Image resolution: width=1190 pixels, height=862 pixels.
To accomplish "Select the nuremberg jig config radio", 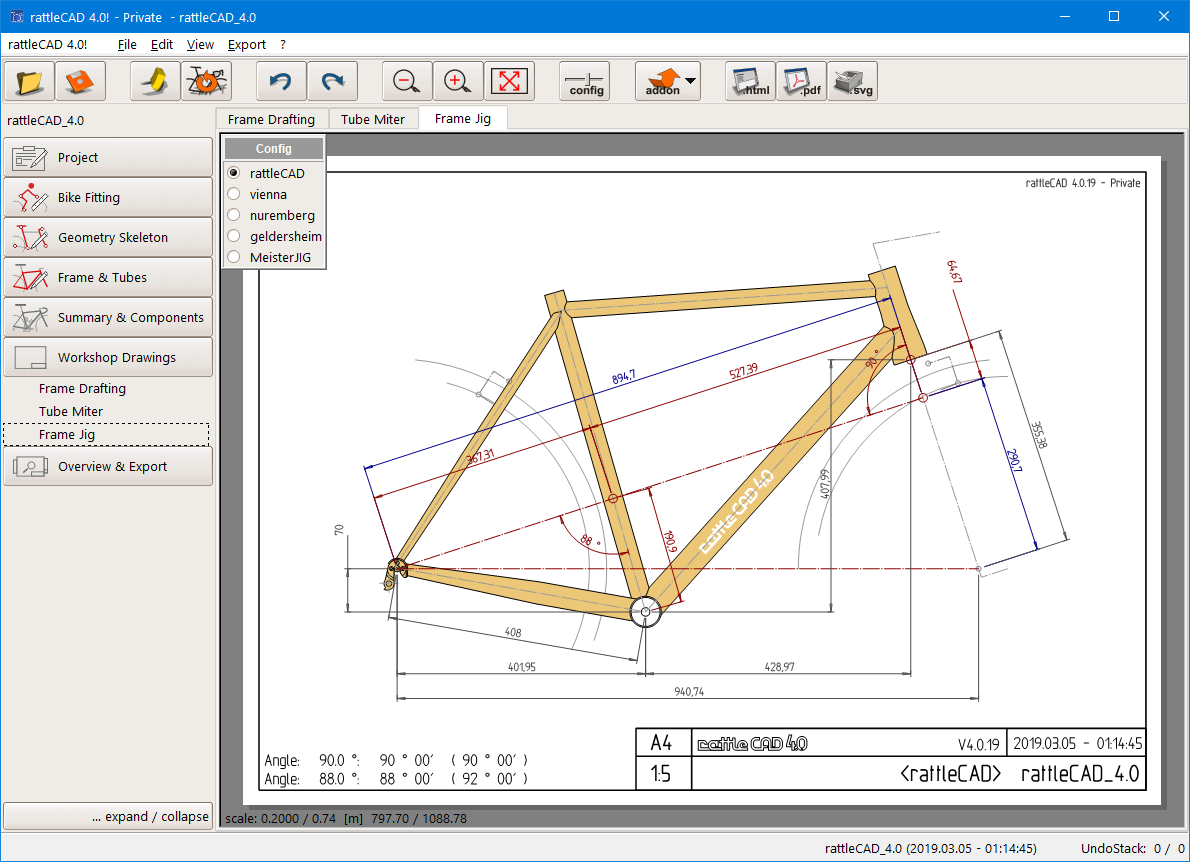I will click(x=234, y=216).
